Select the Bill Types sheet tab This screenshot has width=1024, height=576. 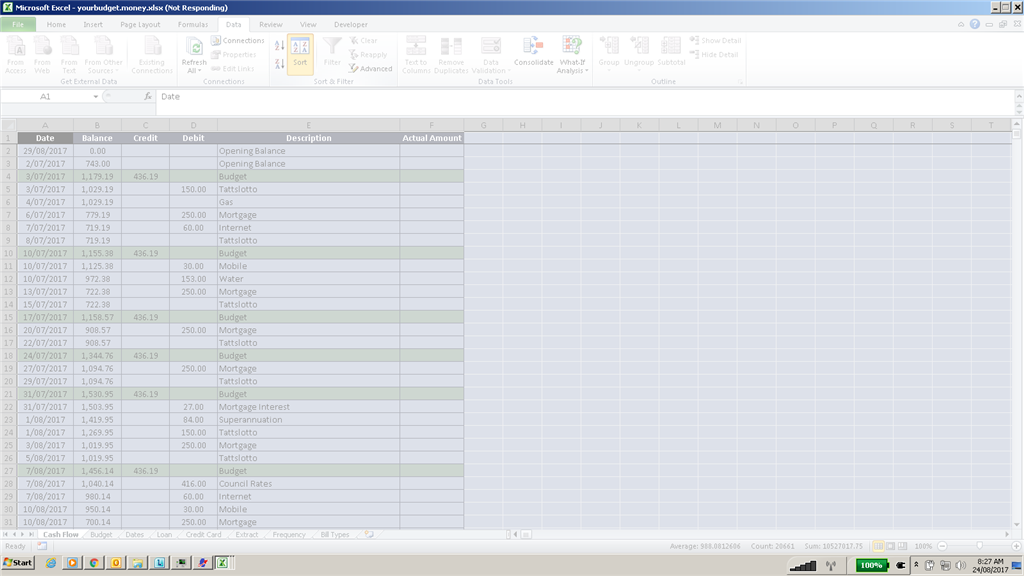coord(334,535)
